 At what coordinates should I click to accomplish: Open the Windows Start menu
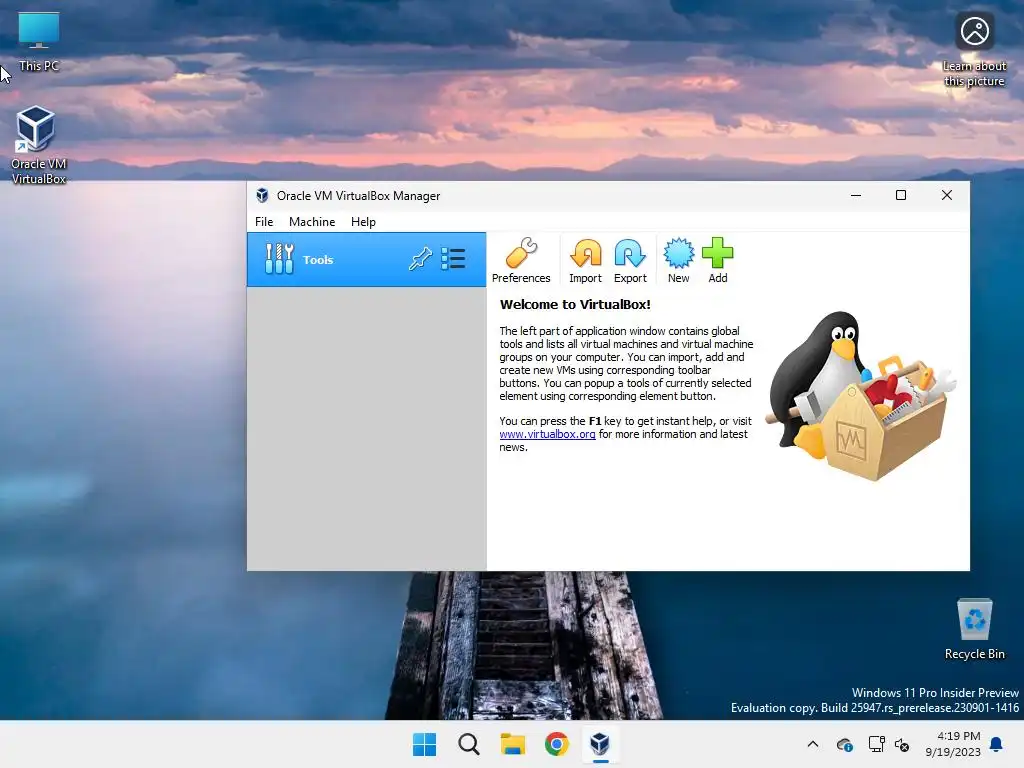[424, 744]
